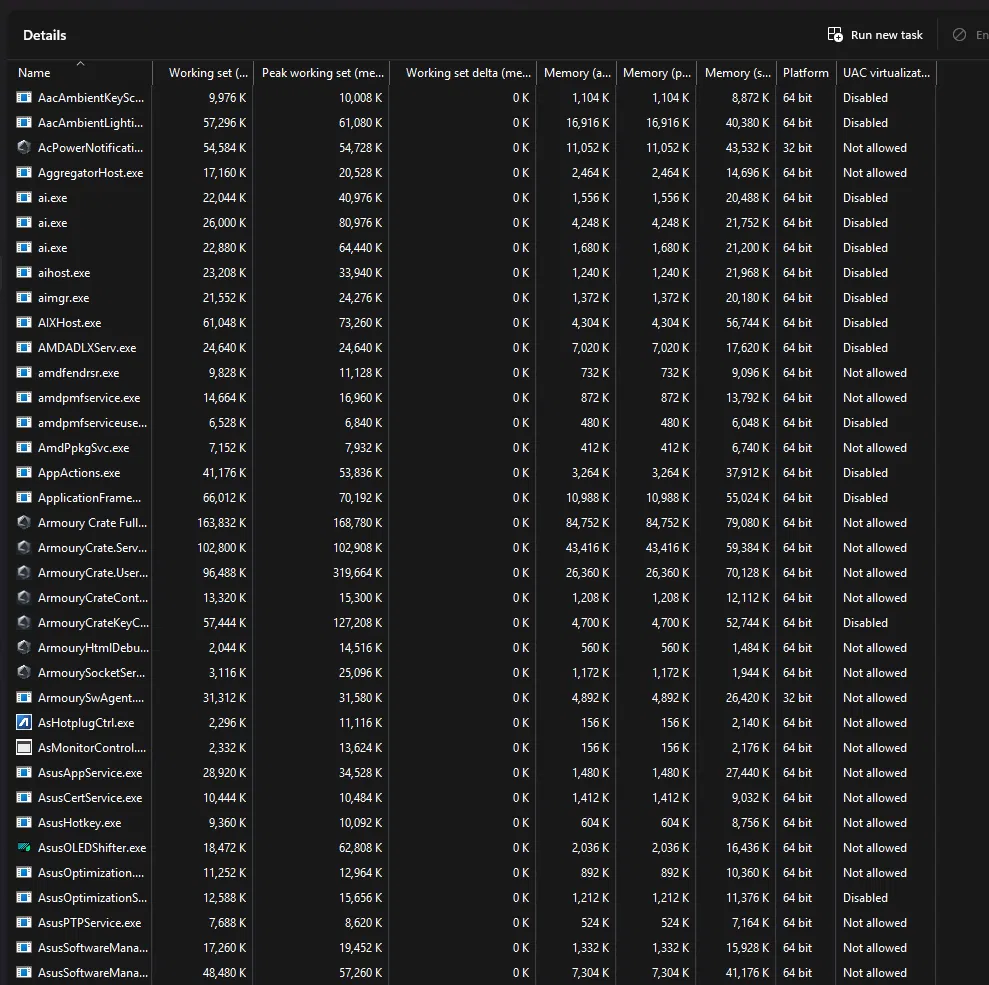Click the AppActions.exe process icon
Image resolution: width=989 pixels, height=985 pixels.
pos(24,473)
